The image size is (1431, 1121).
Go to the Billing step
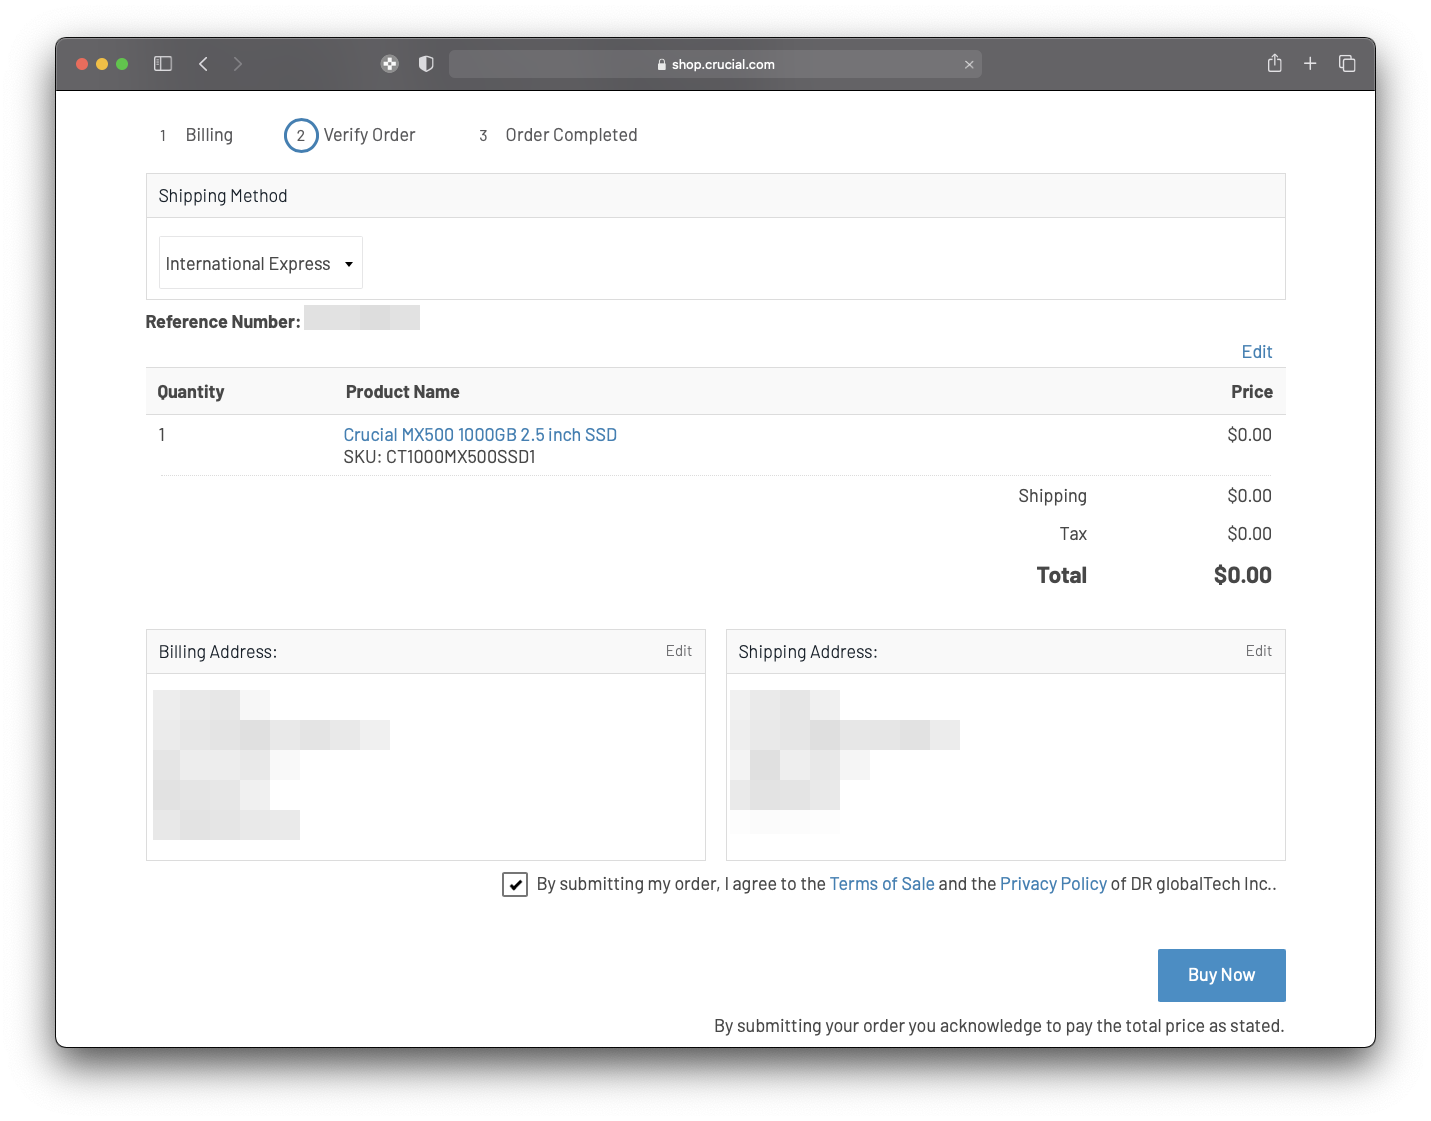209,135
